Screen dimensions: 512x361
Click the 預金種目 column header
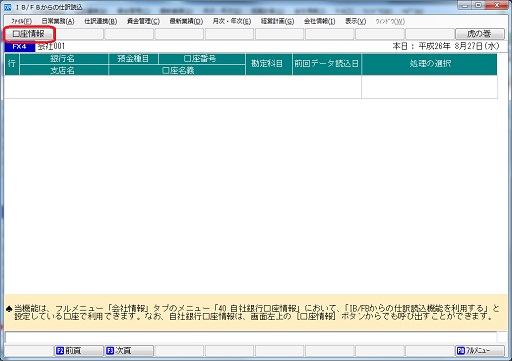pyautogui.click(x=133, y=59)
